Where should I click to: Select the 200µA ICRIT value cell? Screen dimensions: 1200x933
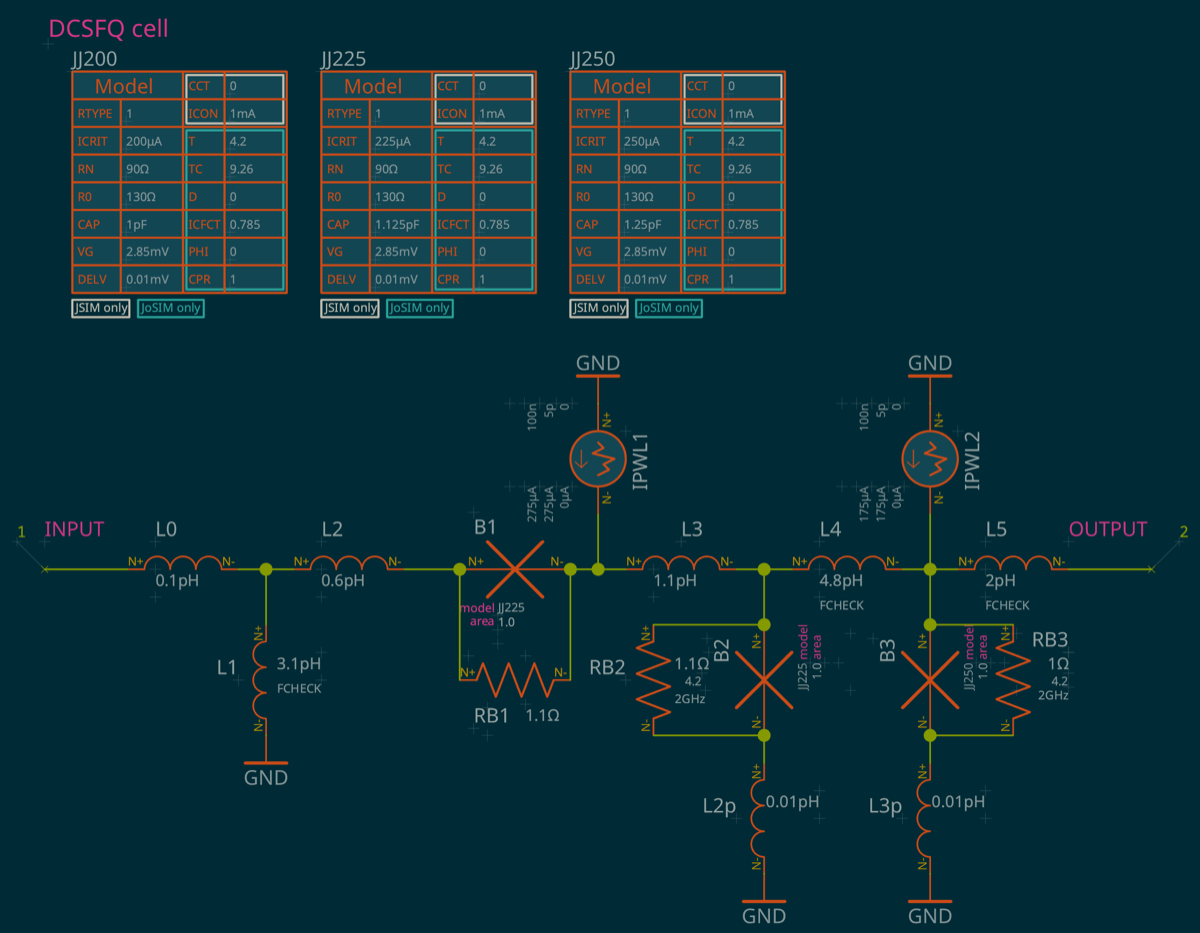pyautogui.click(x=153, y=142)
